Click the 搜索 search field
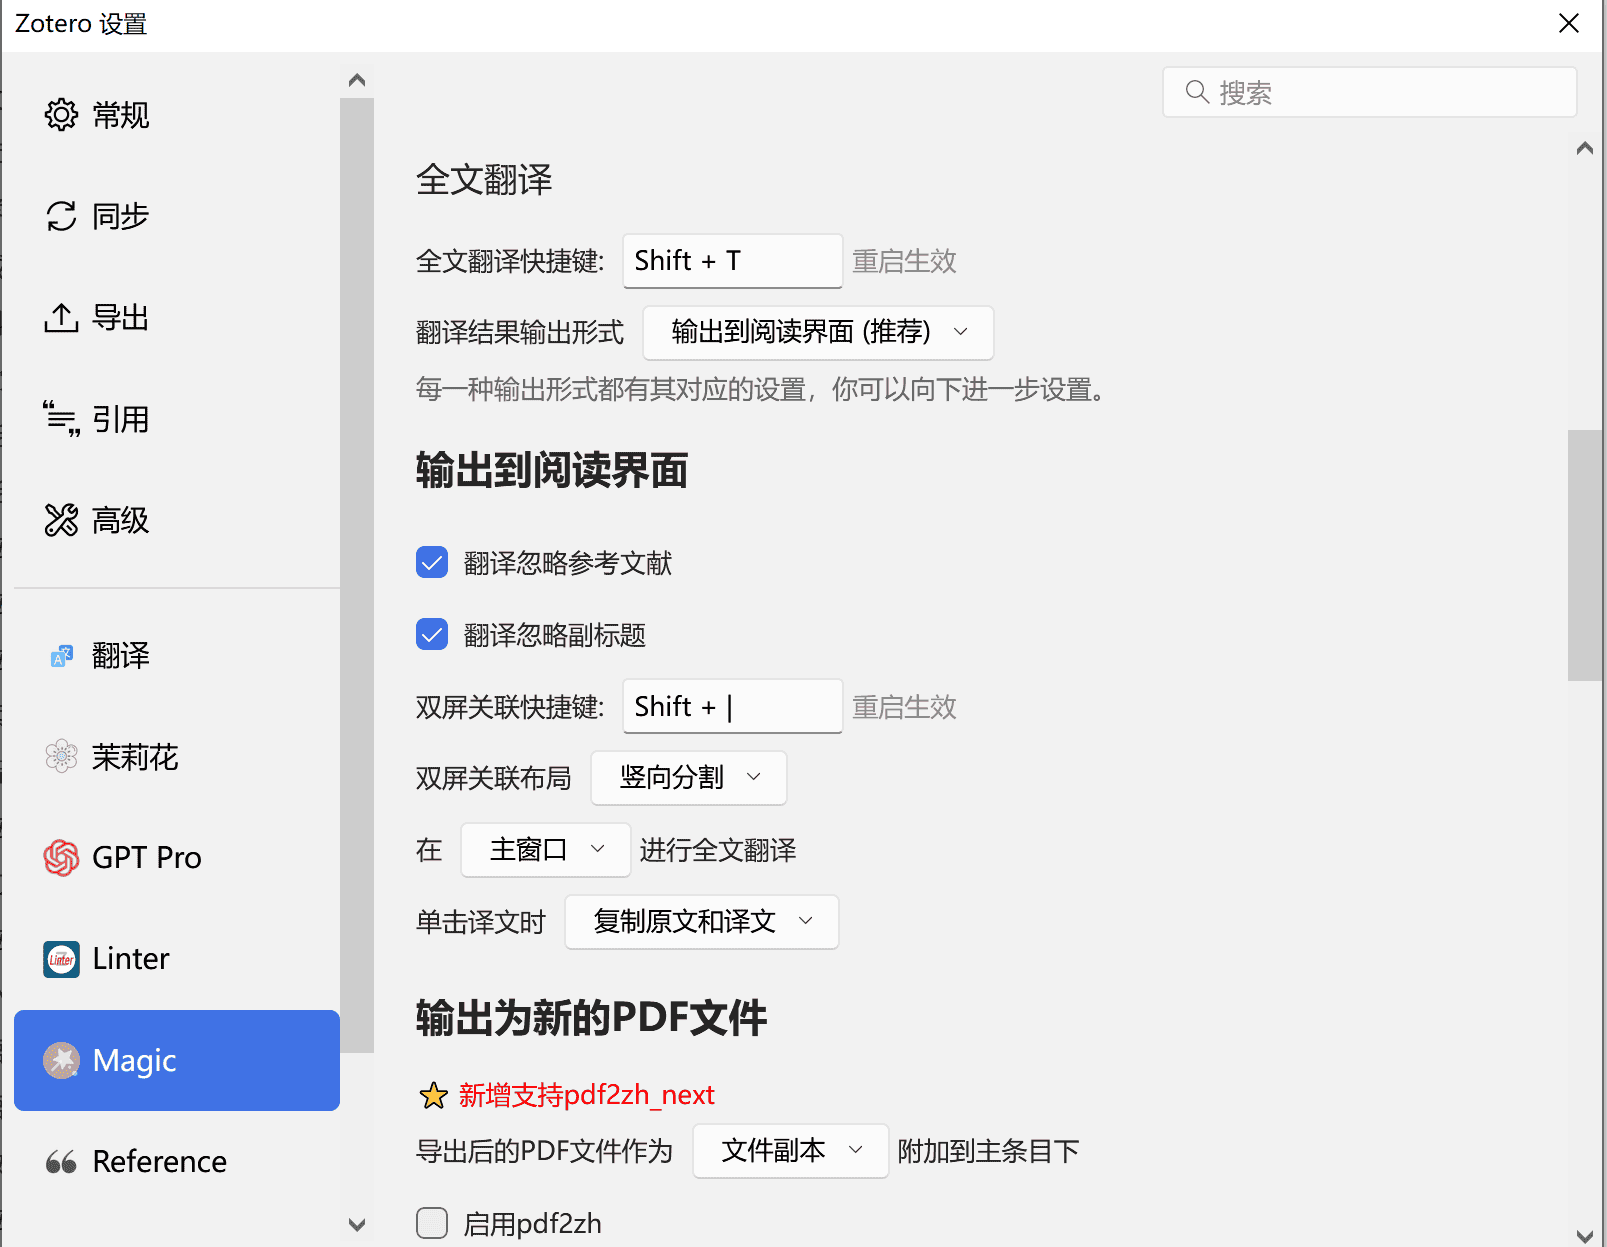The image size is (1607, 1247). [x=1369, y=93]
